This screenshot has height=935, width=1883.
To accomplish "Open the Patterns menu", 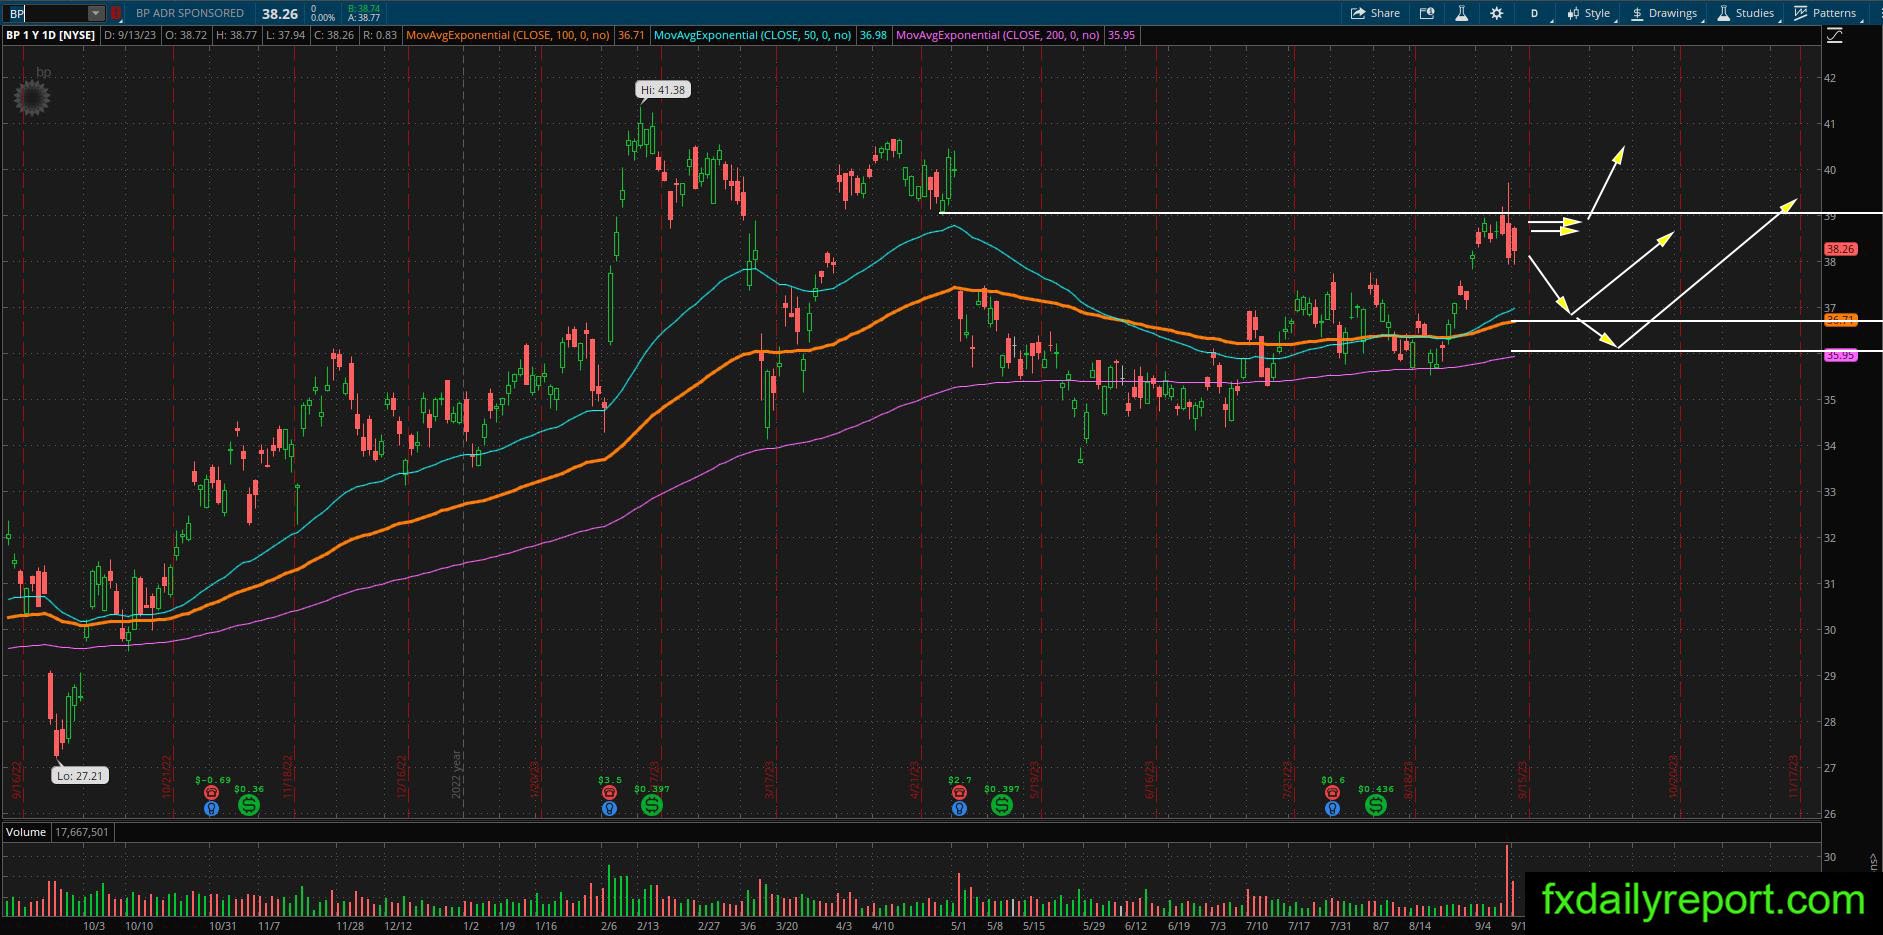I will coord(1826,13).
